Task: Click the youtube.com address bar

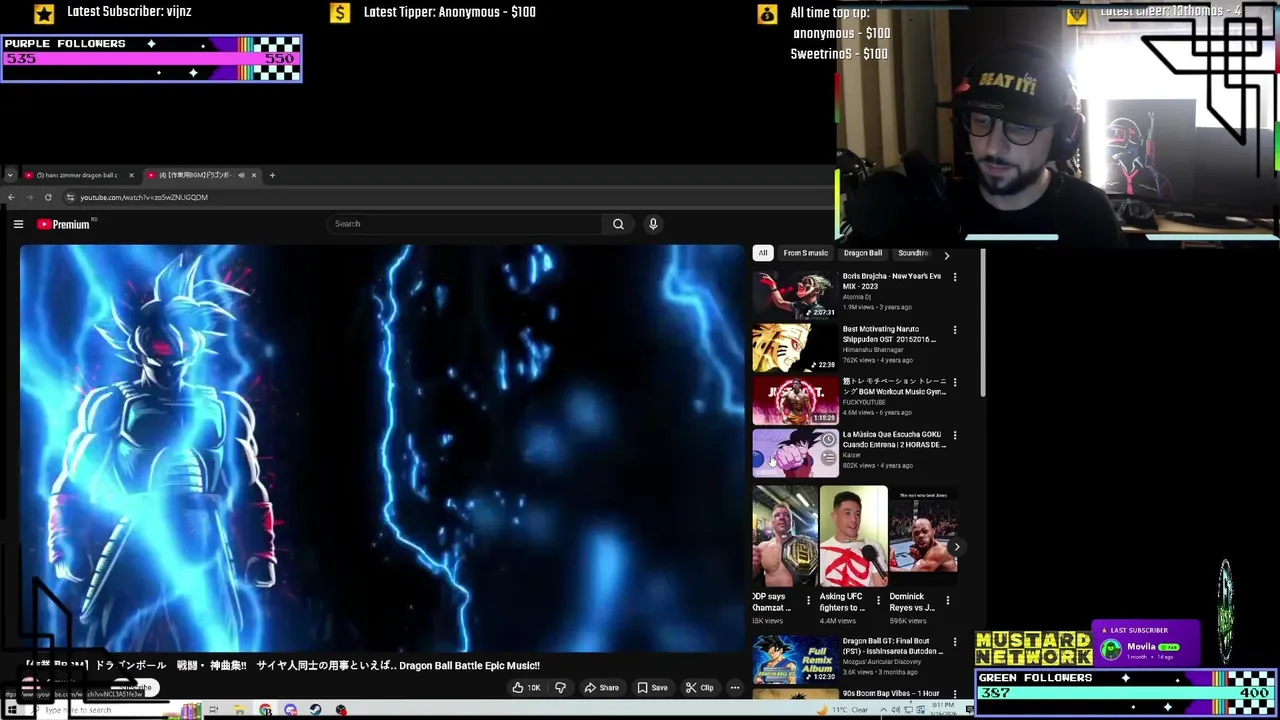Action: (x=440, y=197)
